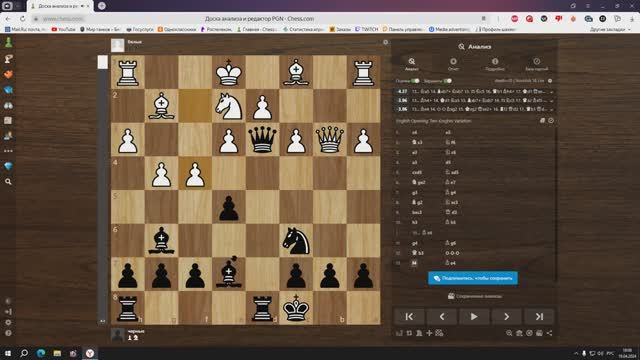The width and height of the screenshot is (640, 360).
Task: Open the sidebar settings gear icon
Action: [8, 322]
